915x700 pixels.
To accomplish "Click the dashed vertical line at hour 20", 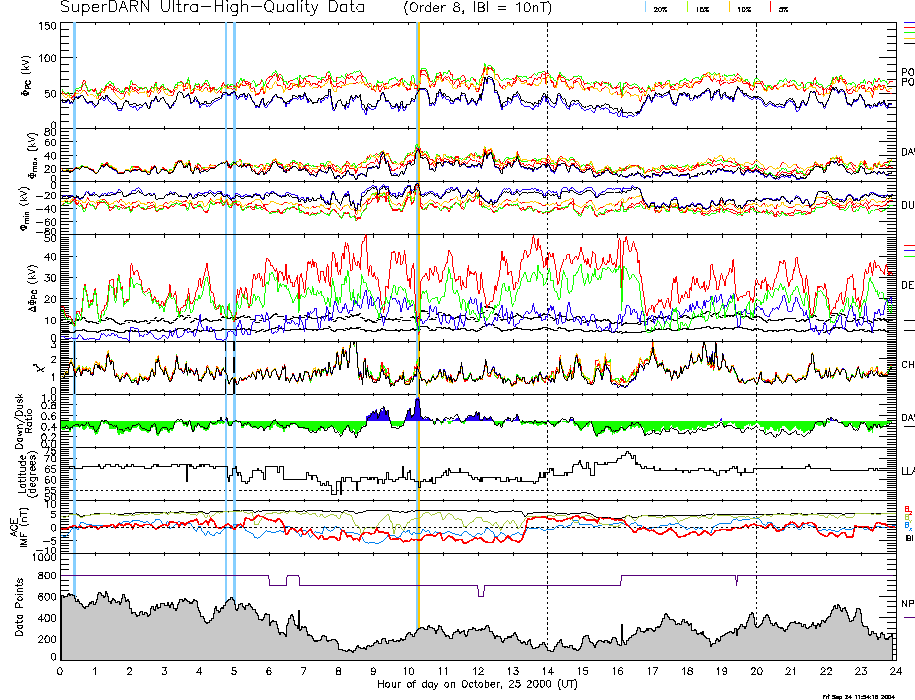I will (x=756, y=300).
